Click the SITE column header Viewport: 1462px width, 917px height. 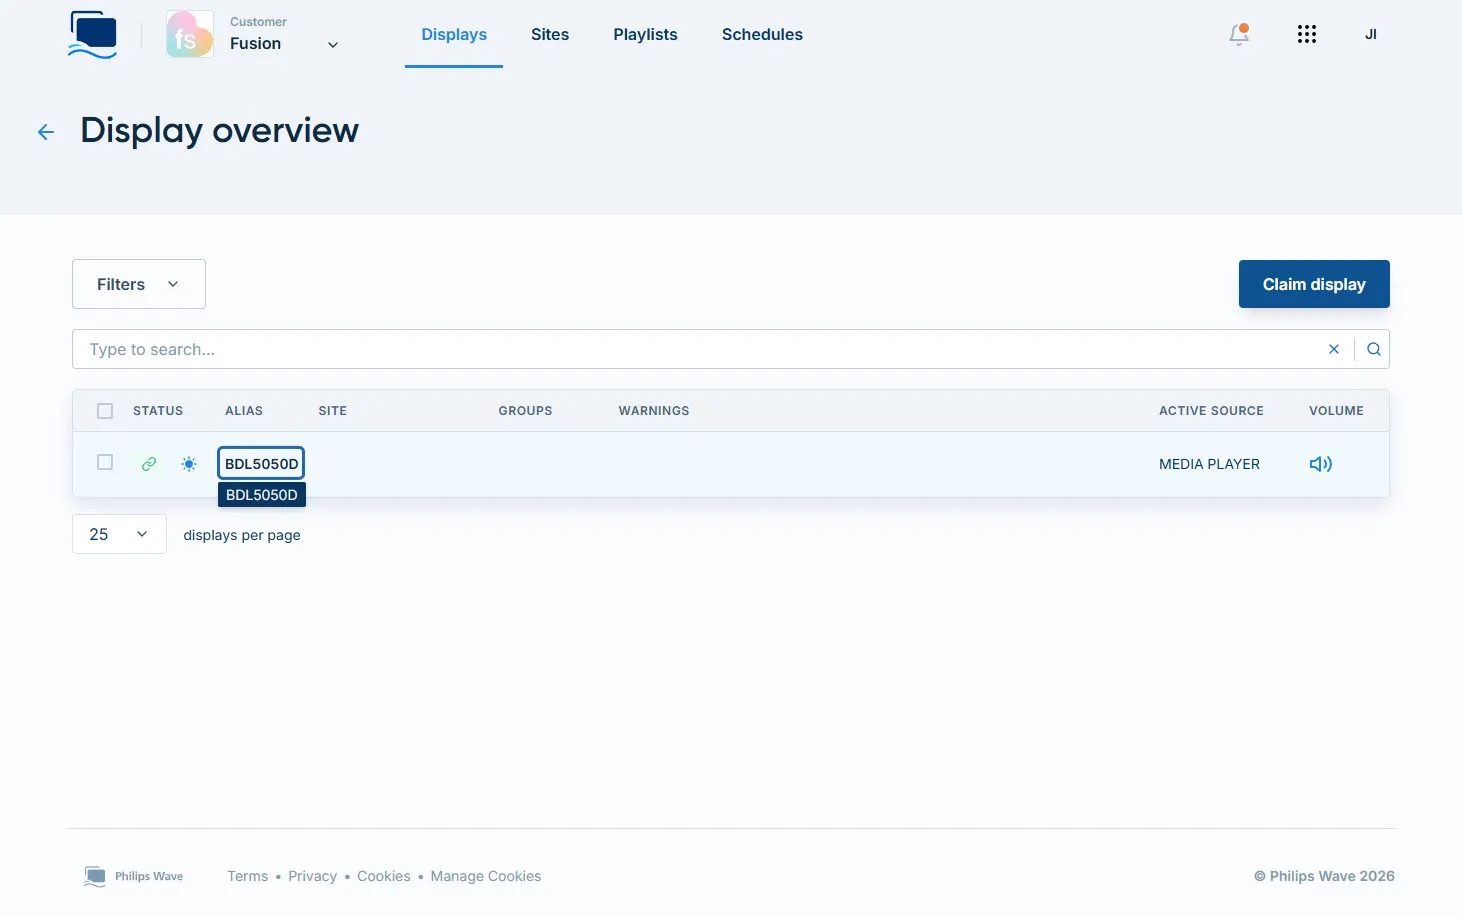pos(333,411)
